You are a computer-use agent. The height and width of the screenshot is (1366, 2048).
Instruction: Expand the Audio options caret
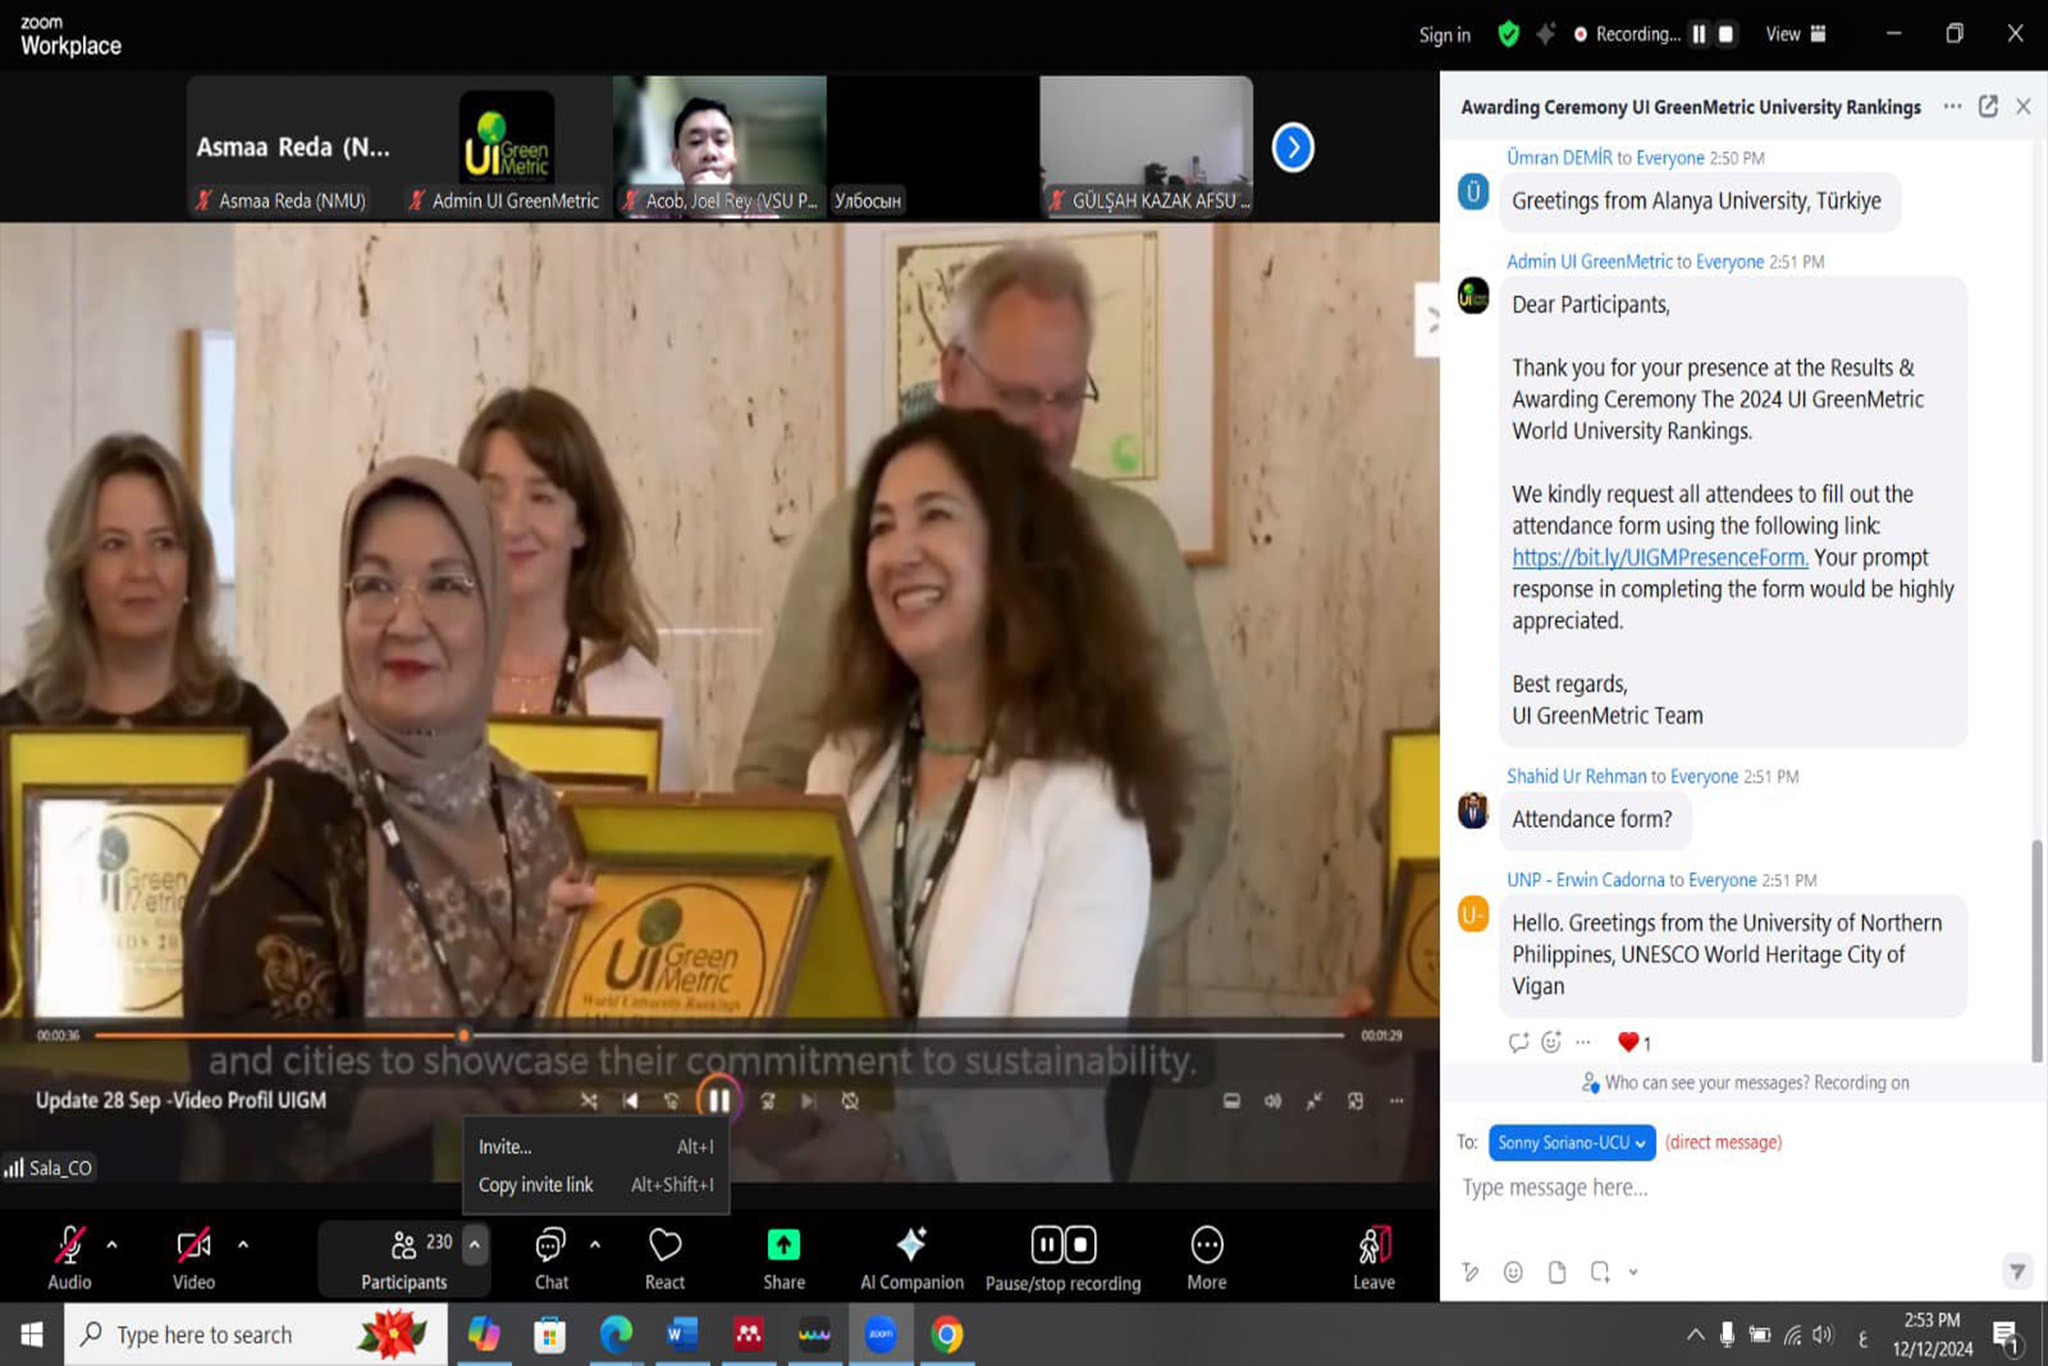coord(112,1245)
